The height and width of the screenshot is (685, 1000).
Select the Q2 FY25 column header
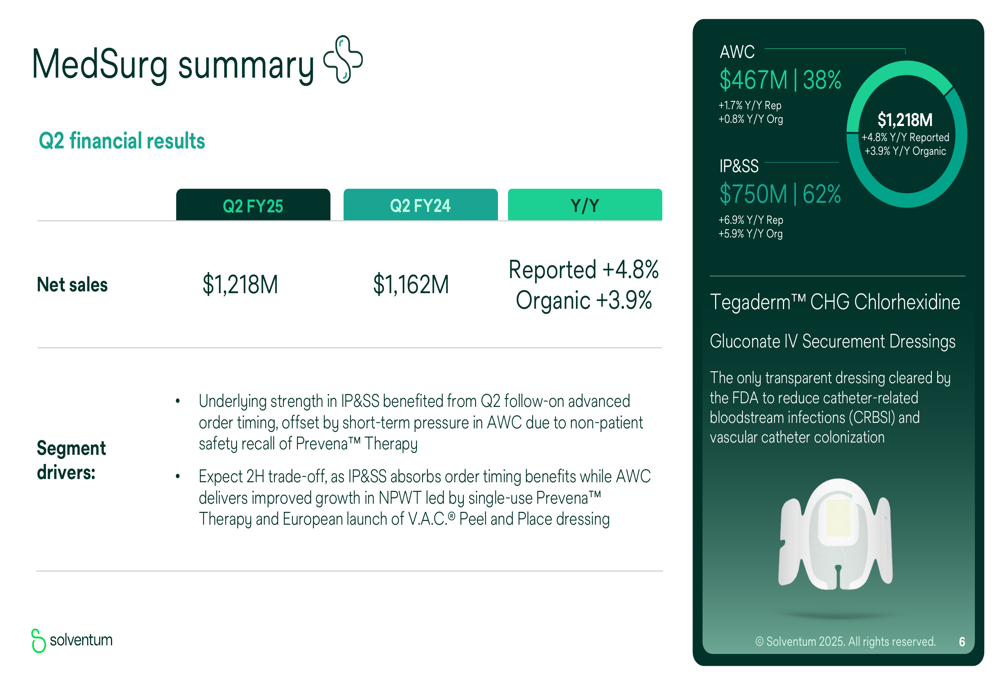[x=253, y=205]
